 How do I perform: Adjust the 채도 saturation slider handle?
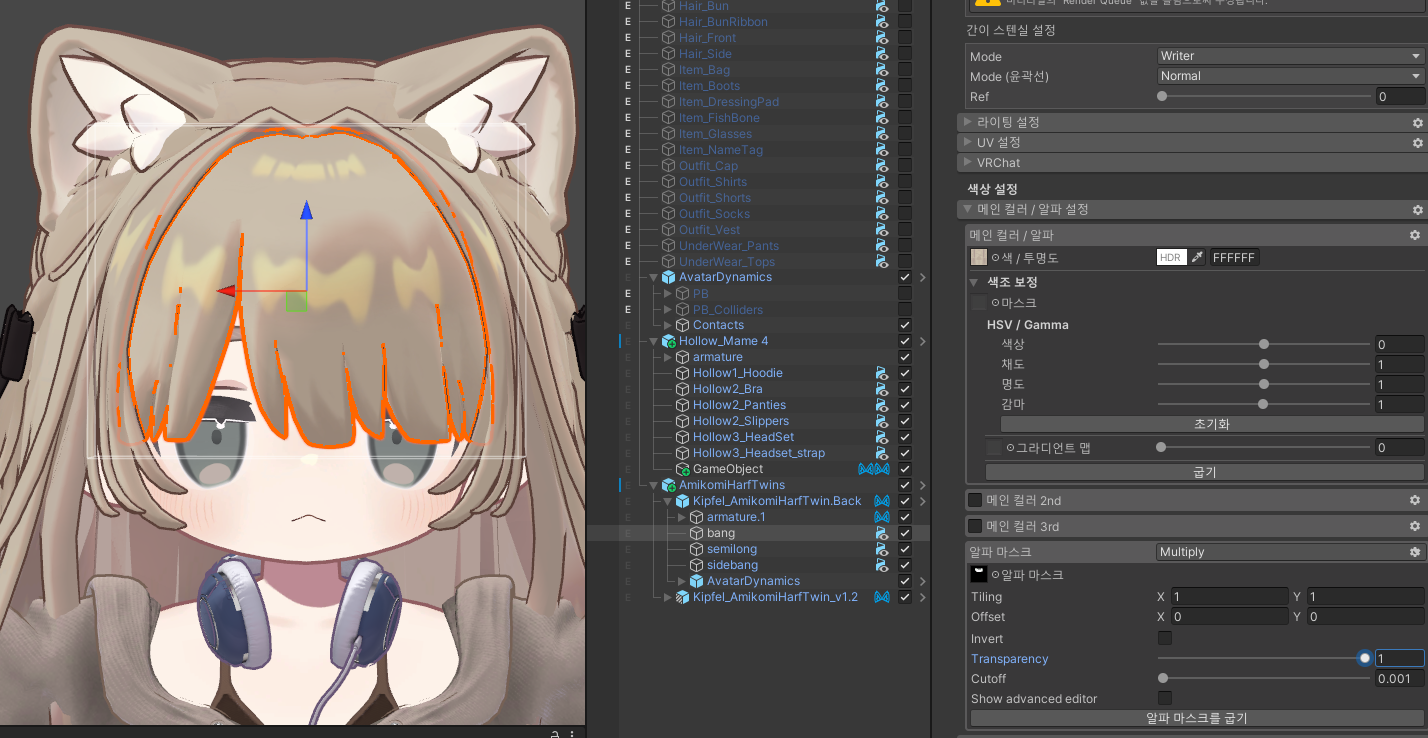pos(1264,365)
